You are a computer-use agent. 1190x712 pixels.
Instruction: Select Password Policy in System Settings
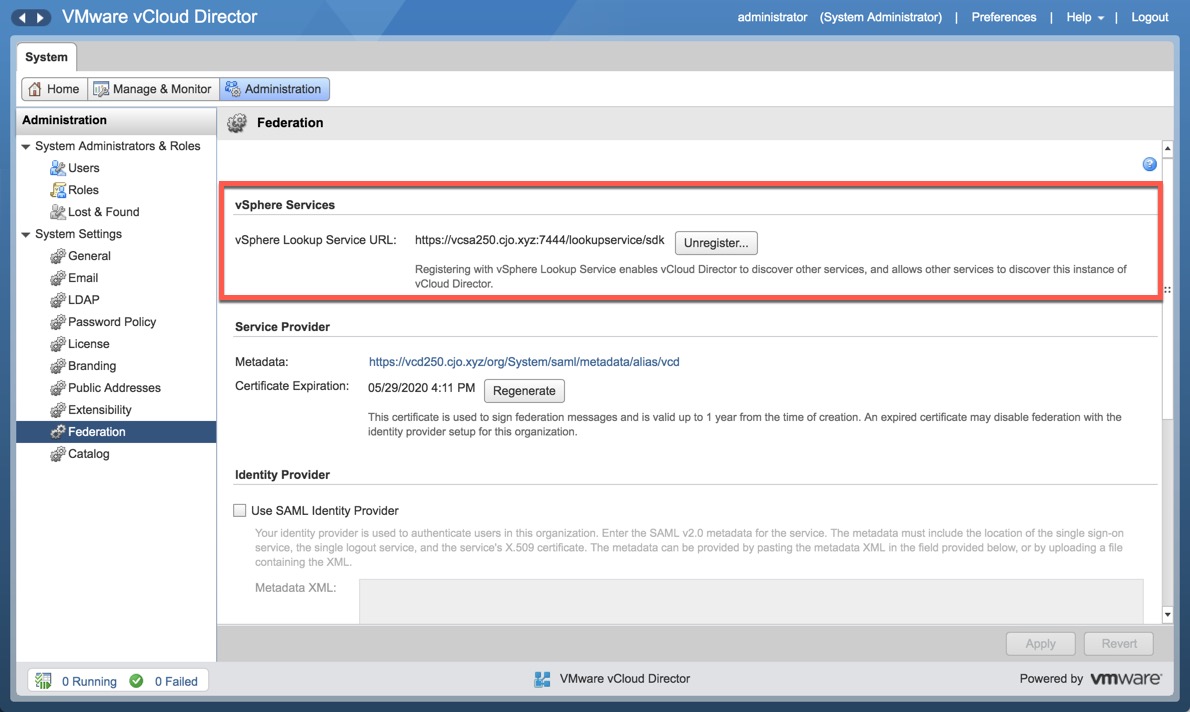(112, 322)
